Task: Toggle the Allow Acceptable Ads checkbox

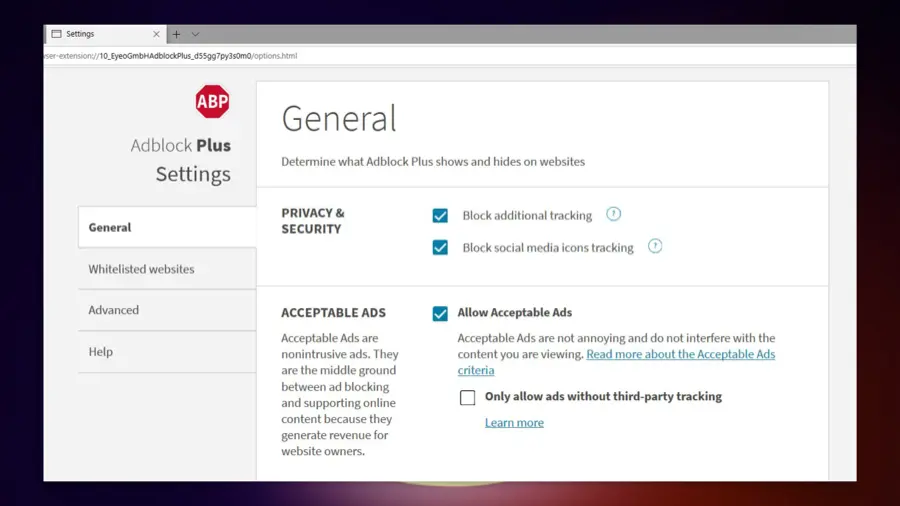Action: coord(440,313)
